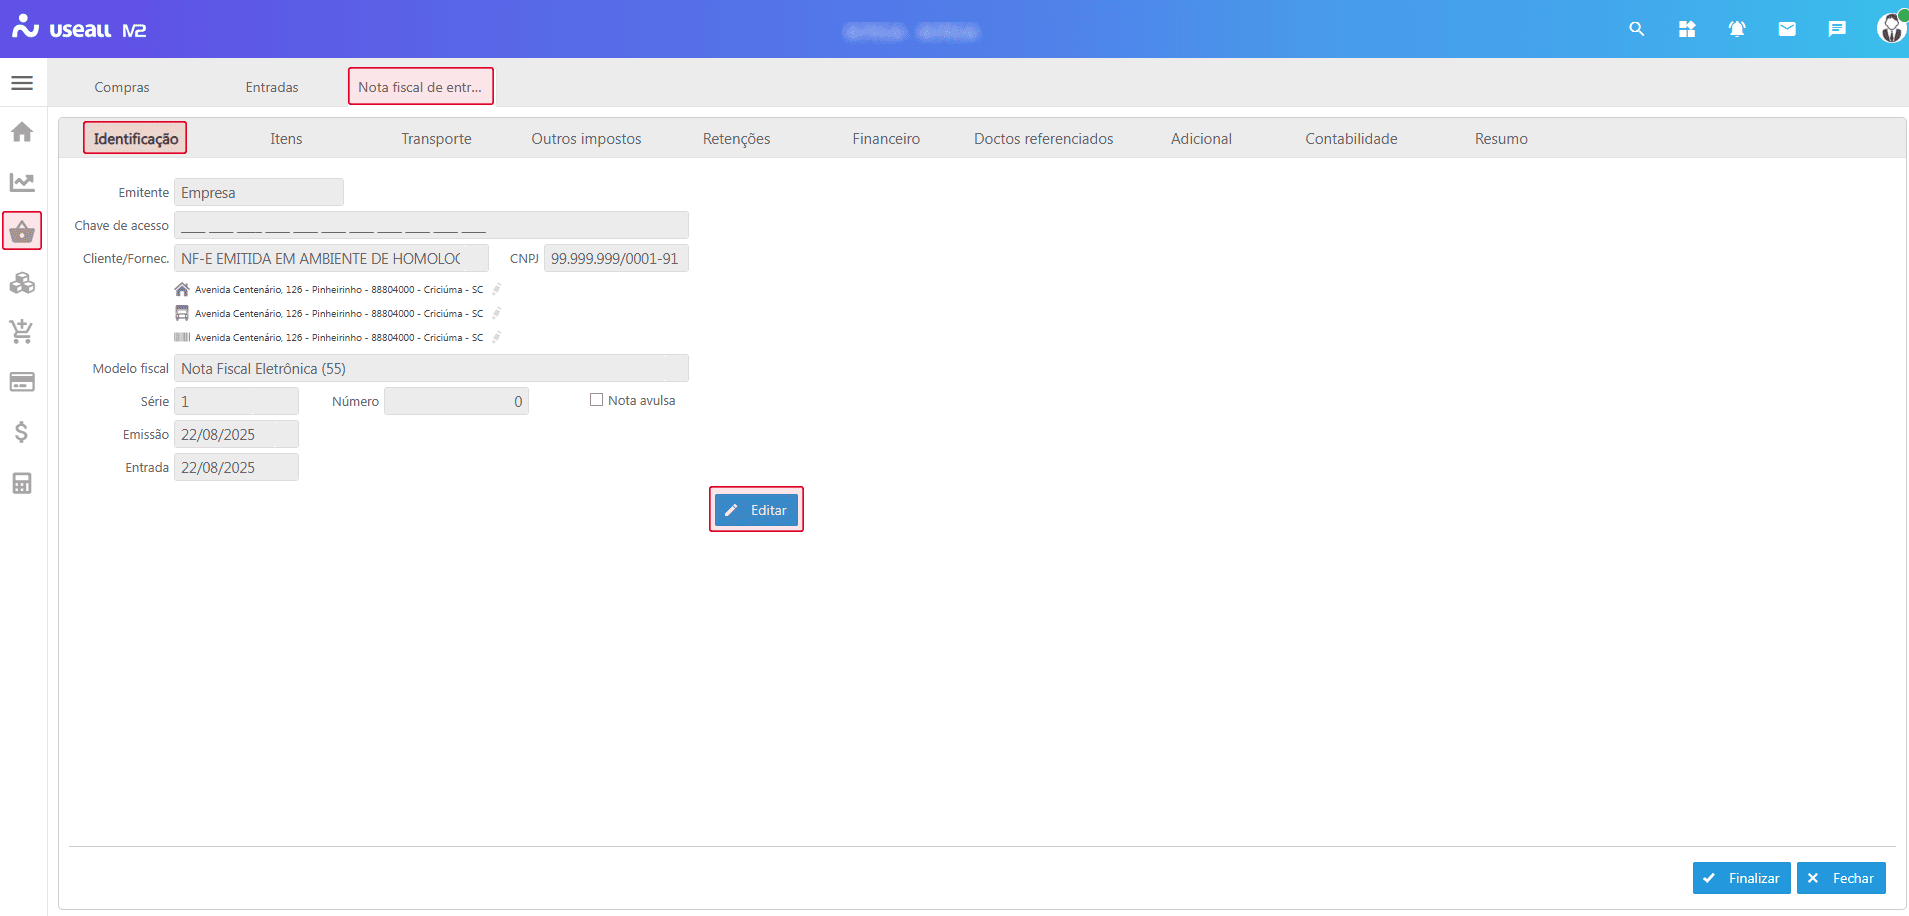Click the Finalizar button
The height and width of the screenshot is (916, 1909).
[1741, 878]
